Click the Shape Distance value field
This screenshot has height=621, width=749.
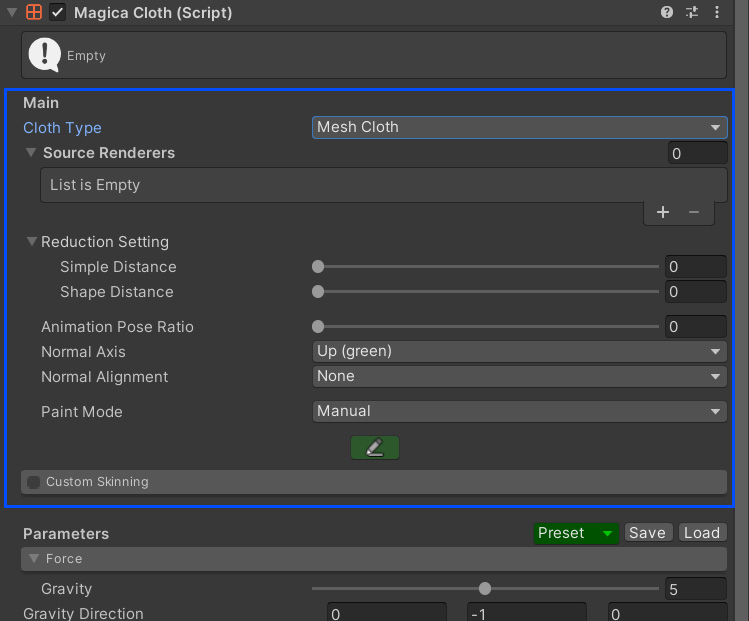click(696, 291)
